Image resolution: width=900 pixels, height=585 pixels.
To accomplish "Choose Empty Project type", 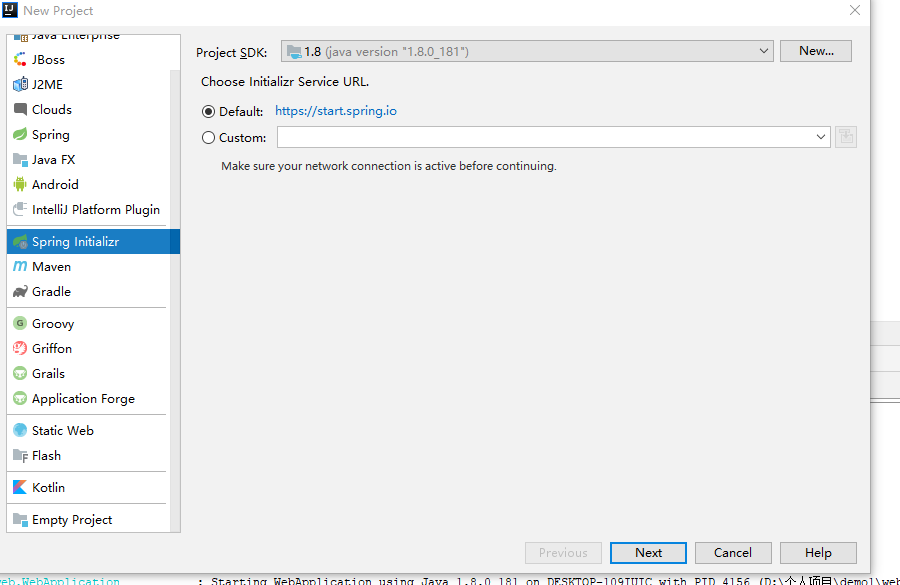I will pyautogui.click(x=89, y=520).
